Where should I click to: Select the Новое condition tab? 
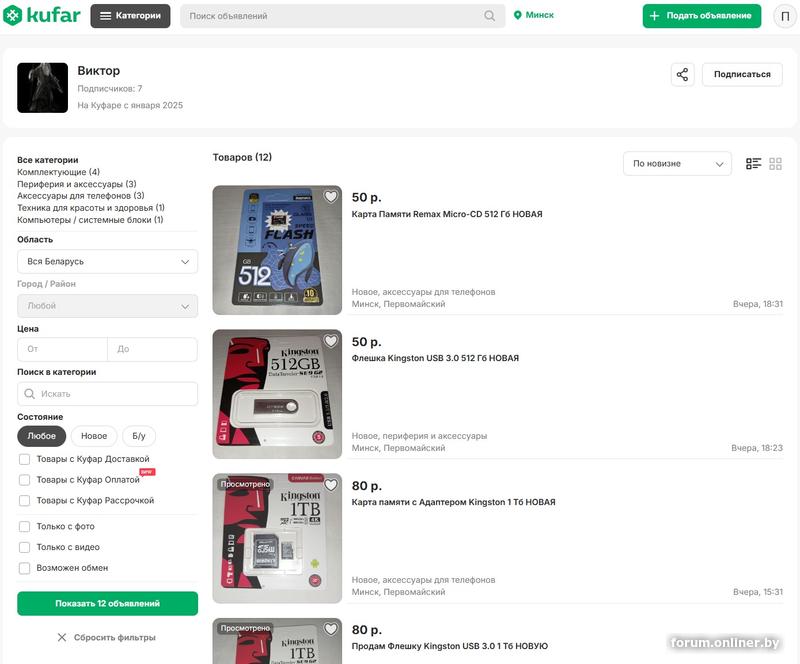tap(94, 436)
